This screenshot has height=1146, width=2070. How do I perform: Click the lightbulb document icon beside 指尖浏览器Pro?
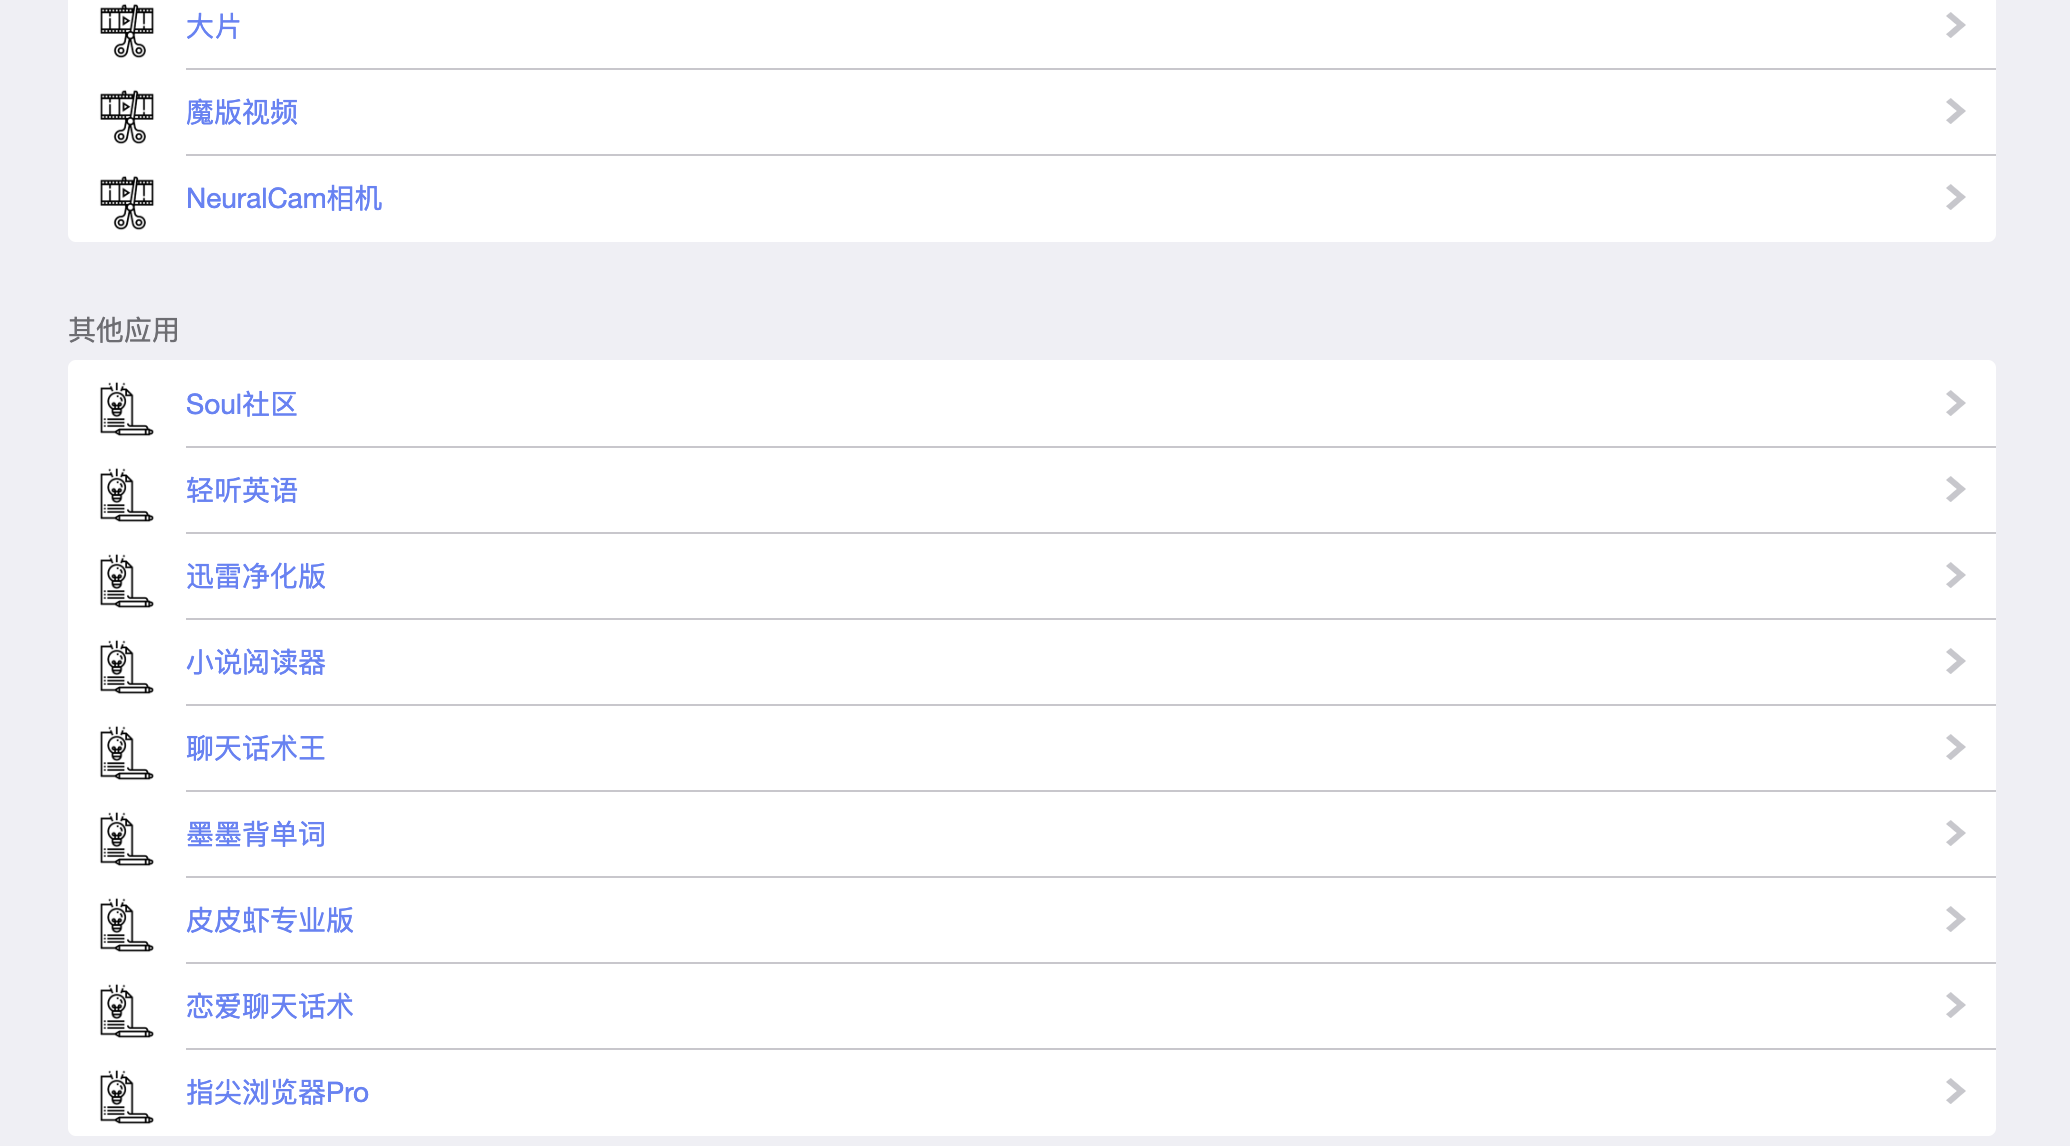[126, 1096]
